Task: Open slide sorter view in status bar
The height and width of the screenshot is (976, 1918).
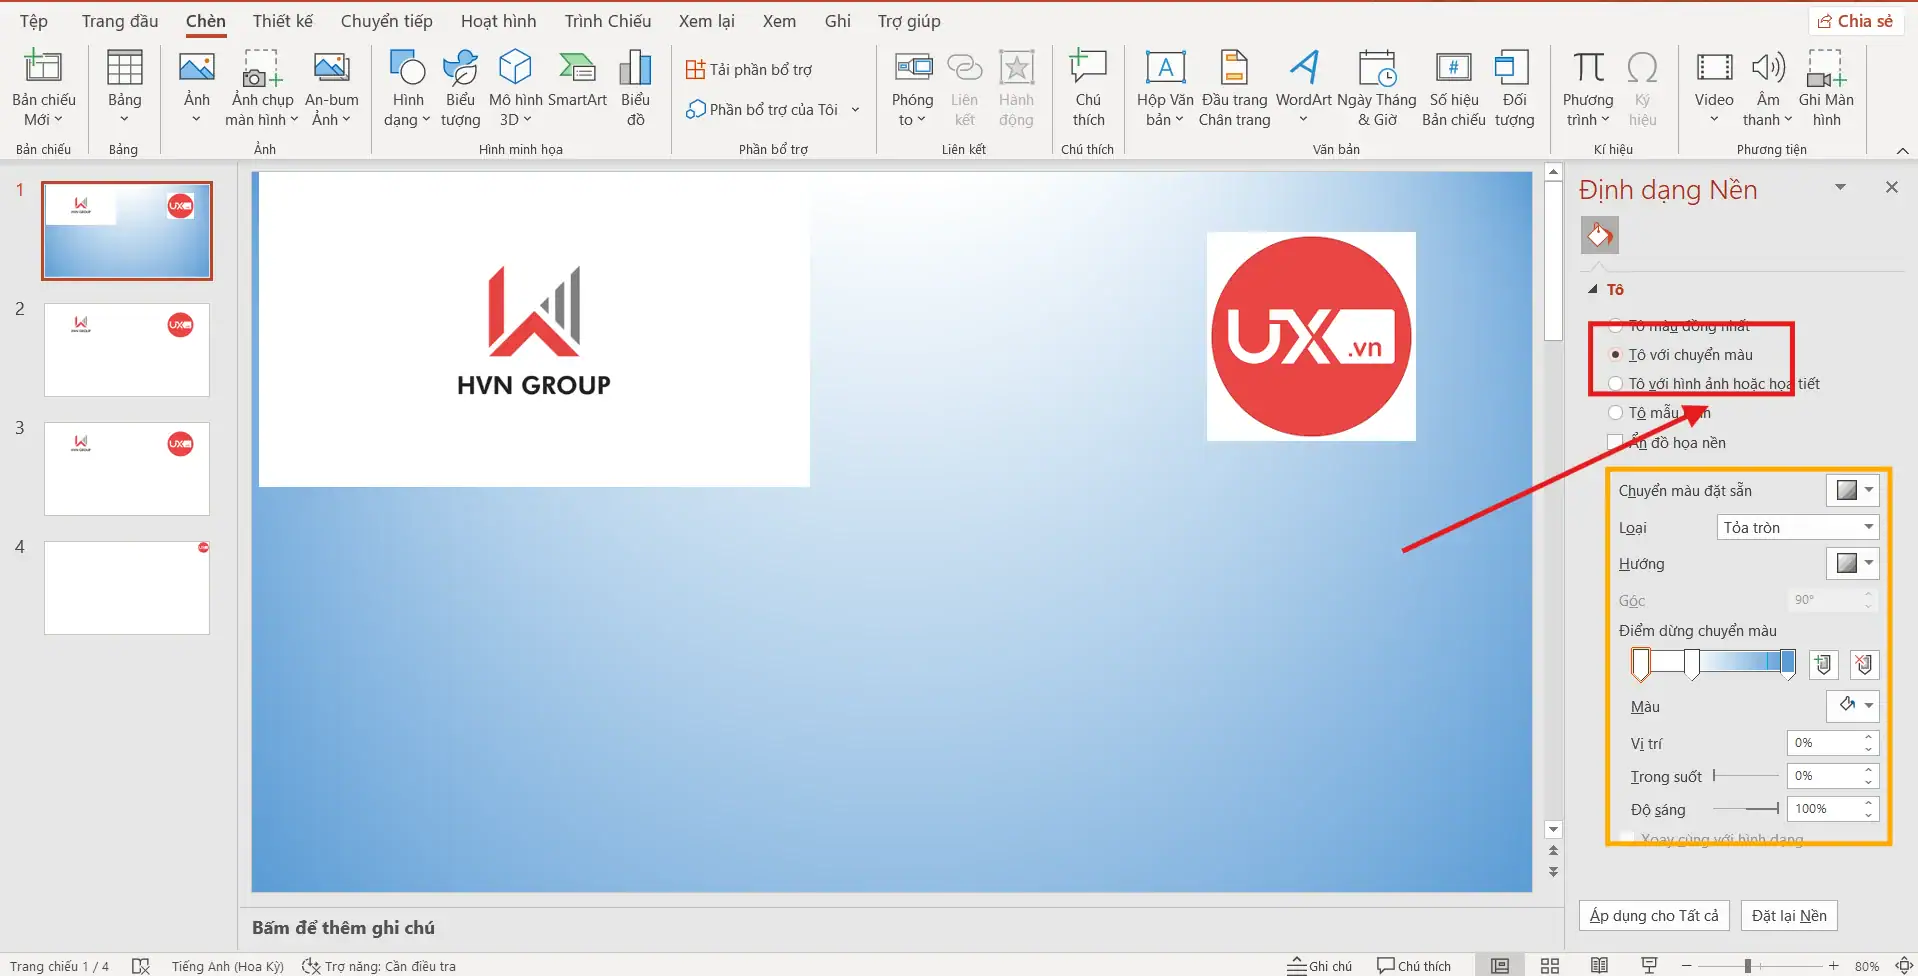Action: 1550,965
